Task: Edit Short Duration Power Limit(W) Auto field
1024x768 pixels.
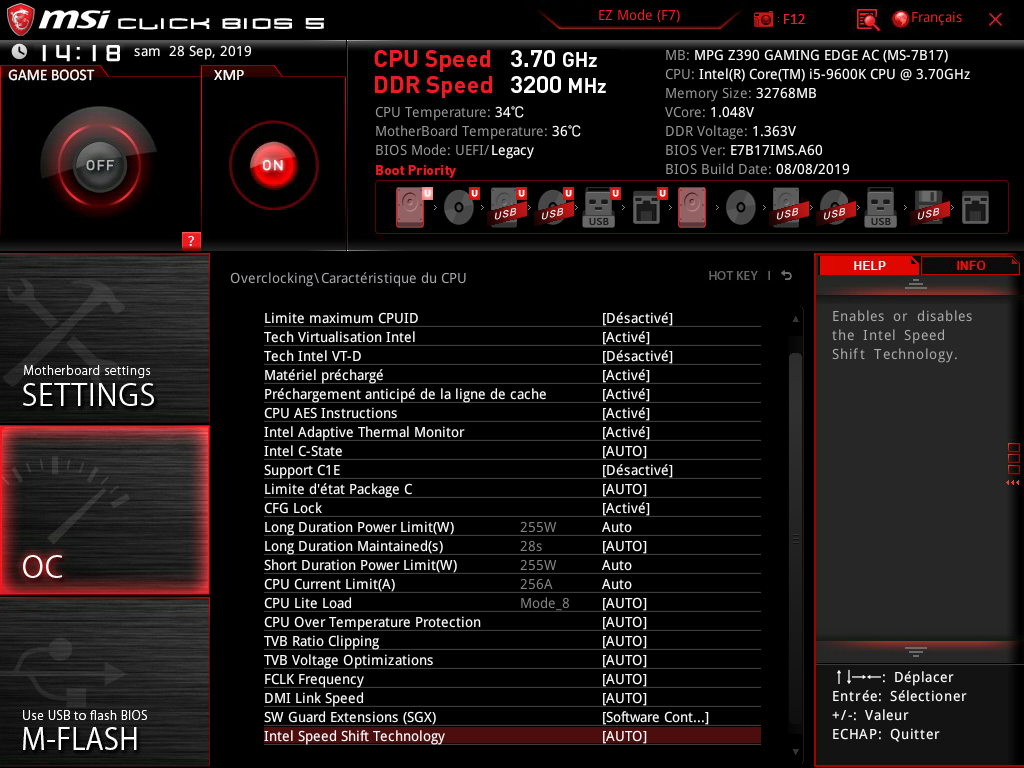Action: [x=616, y=565]
